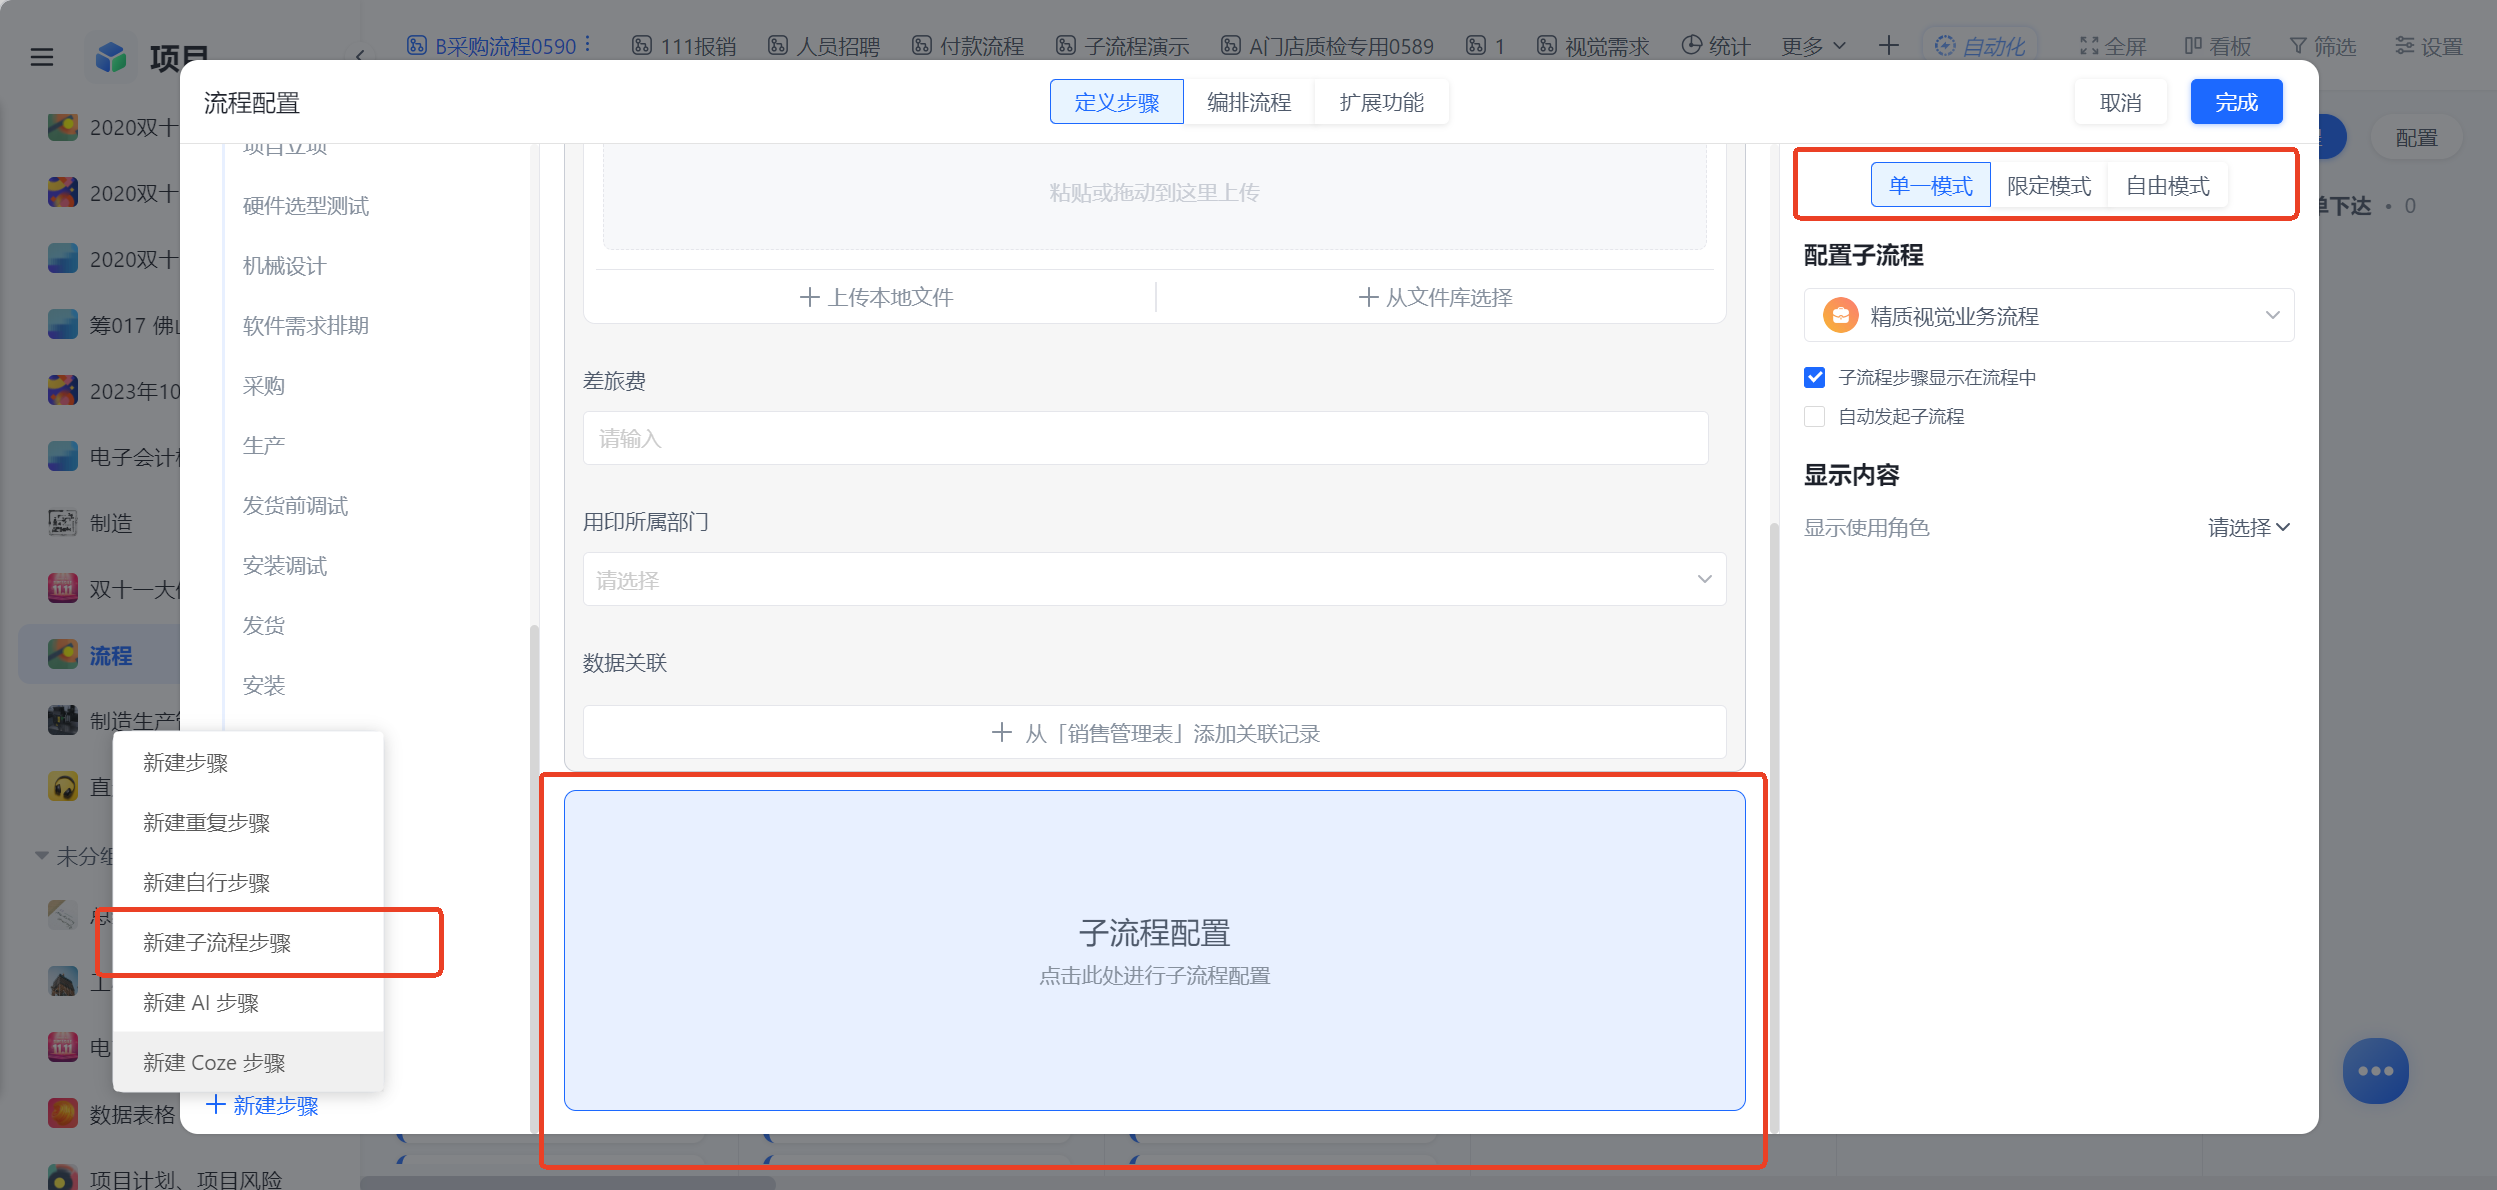Choose 新建子流程步骤 menu entry

pyautogui.click(x=248, y=943)
